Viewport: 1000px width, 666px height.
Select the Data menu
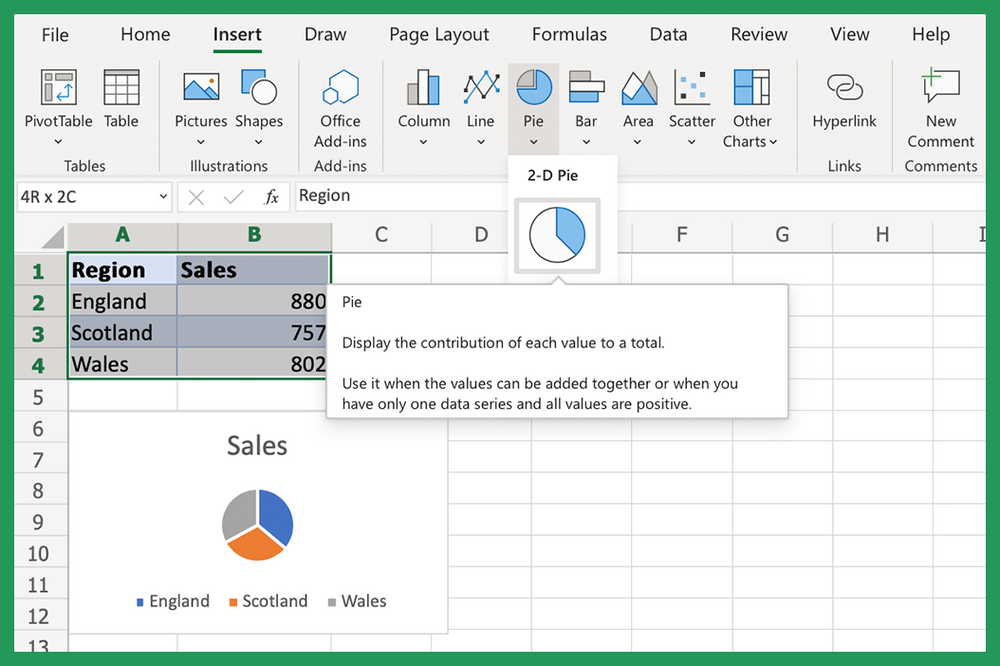click(668, 34)
